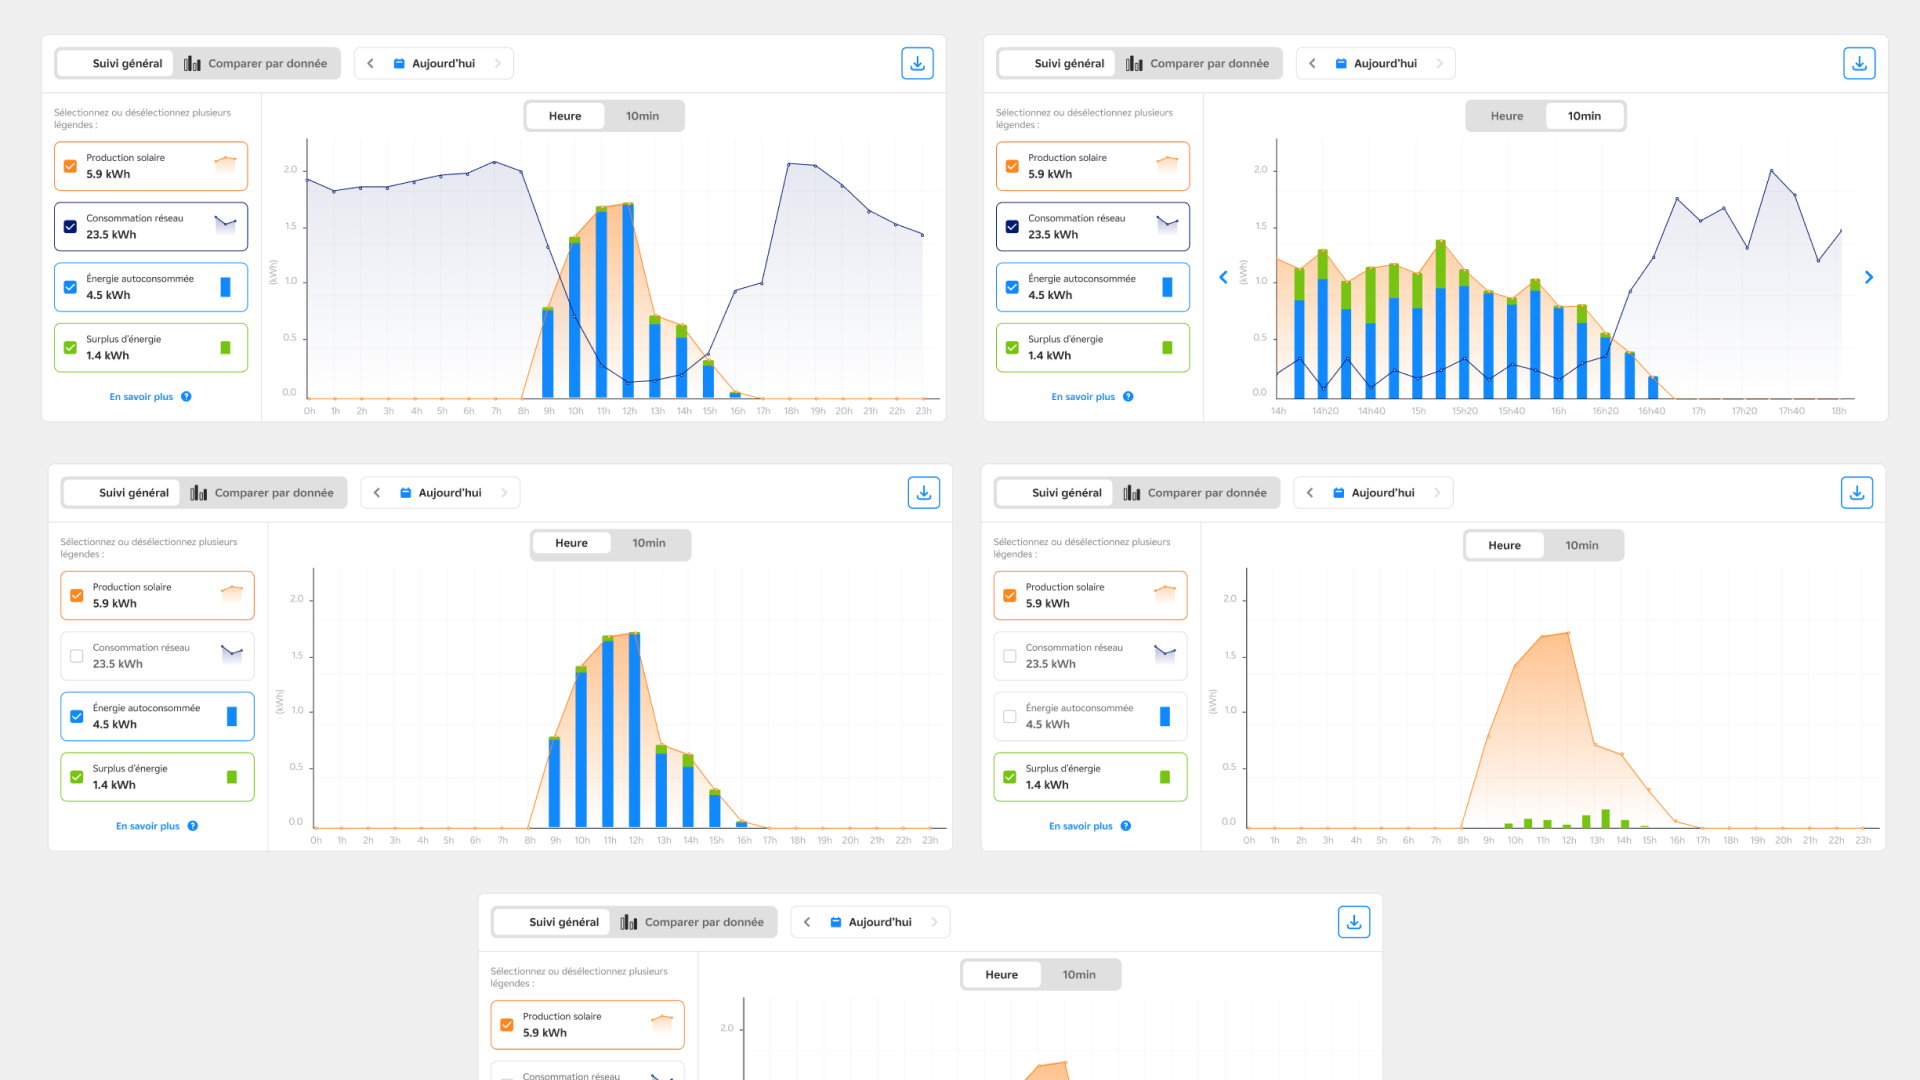Uncheck Énergie autoconsommée in top-left panel
Viewport: 1920px width, 1080px height.
pyautogui.click(x=70, y=287)
